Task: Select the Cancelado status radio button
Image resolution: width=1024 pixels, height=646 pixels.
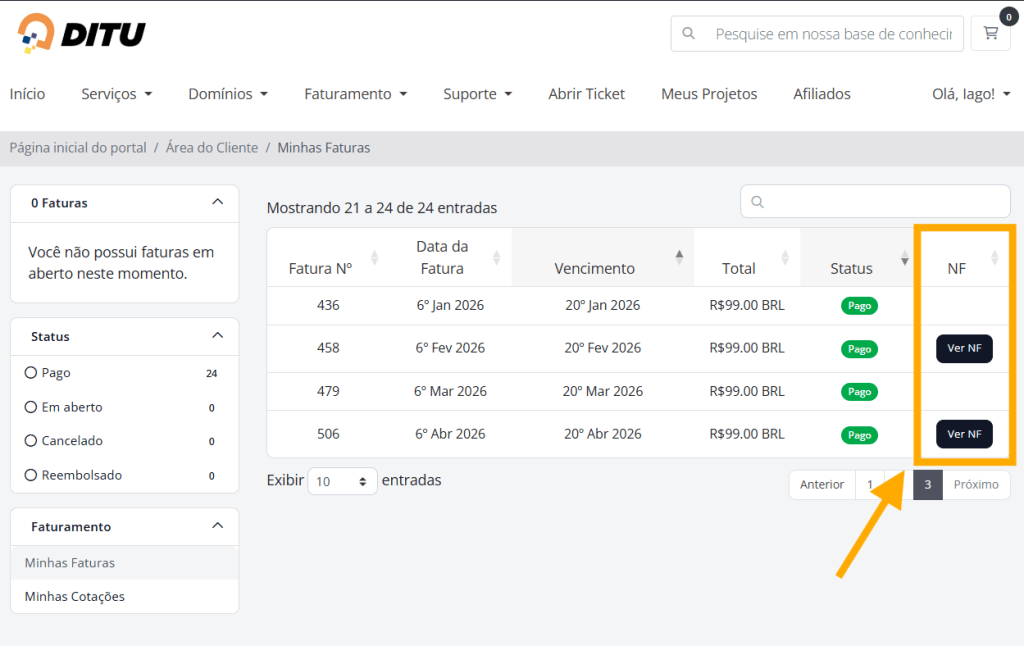Action: 31,441
